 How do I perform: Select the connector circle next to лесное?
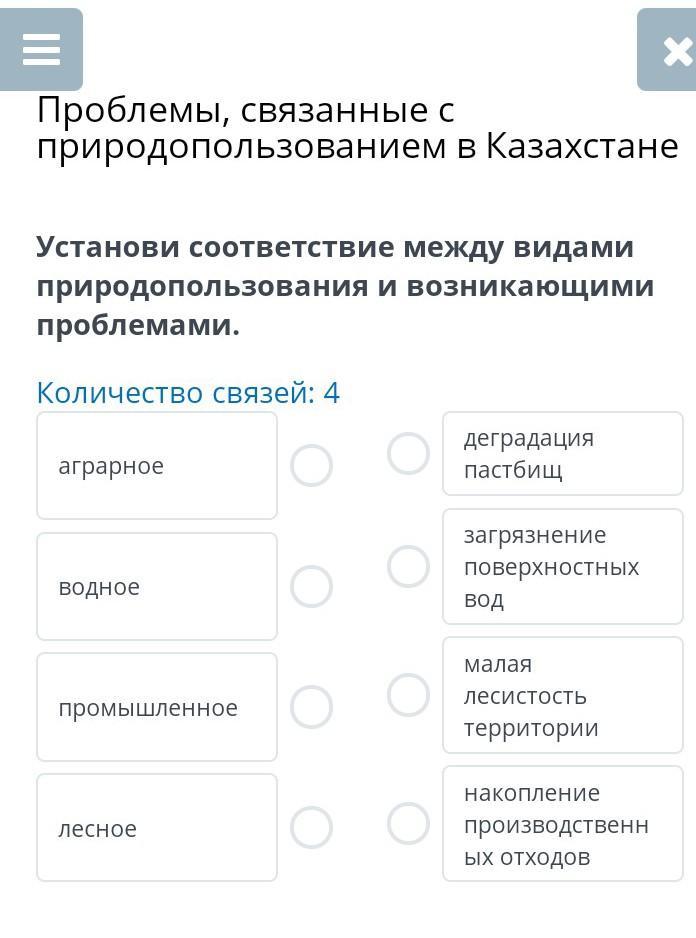click(x=311, y=828)
